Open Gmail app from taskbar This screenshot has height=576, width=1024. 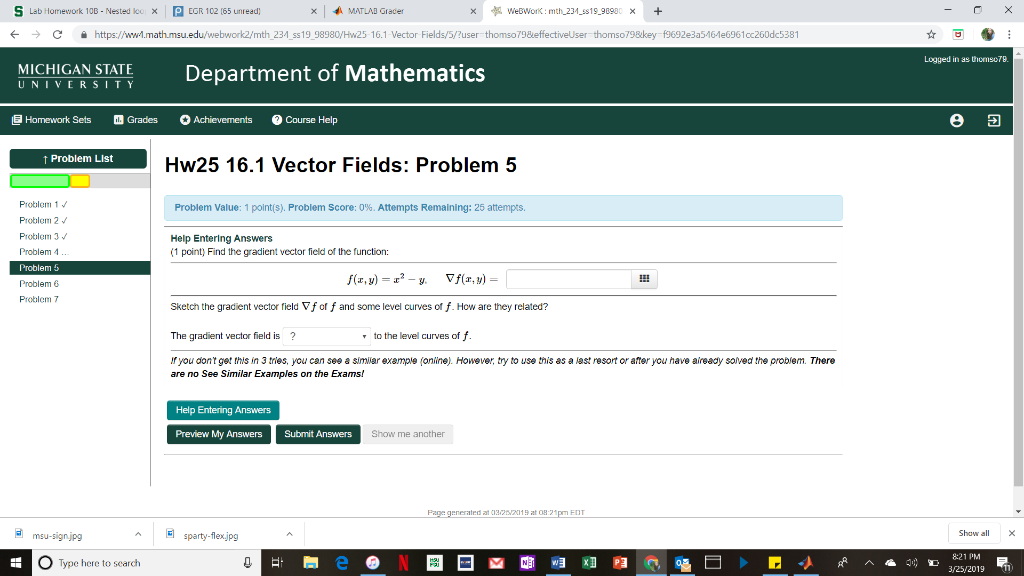(x=496, y=562)
